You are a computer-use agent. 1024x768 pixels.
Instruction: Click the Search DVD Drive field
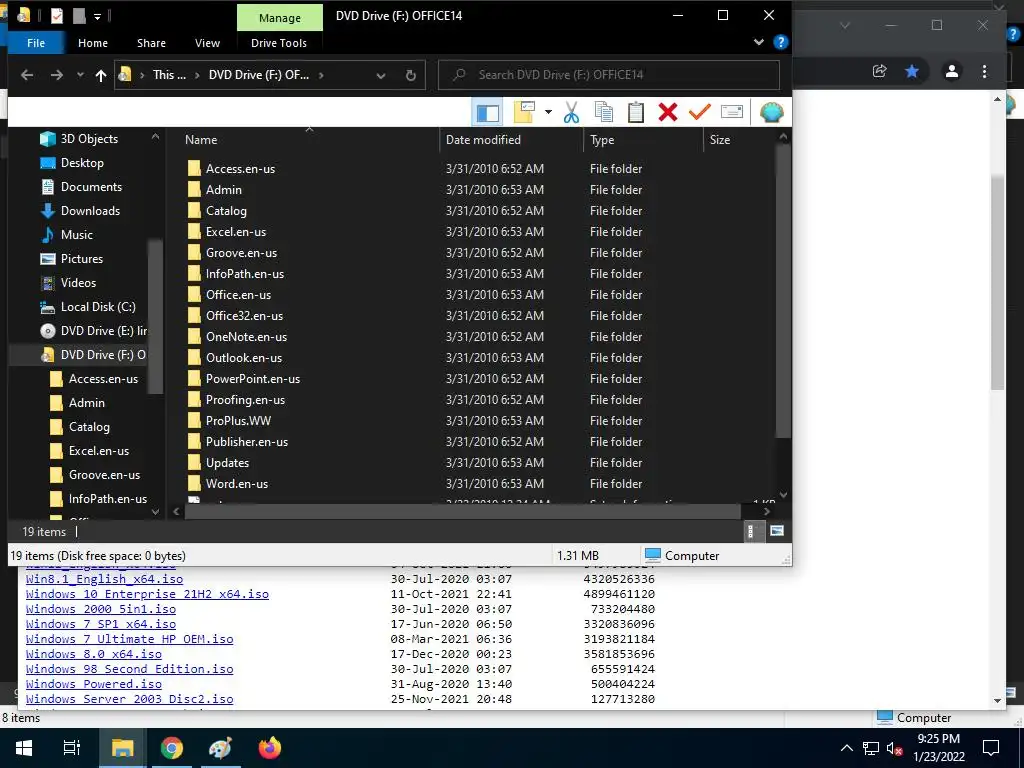[609, 75]
